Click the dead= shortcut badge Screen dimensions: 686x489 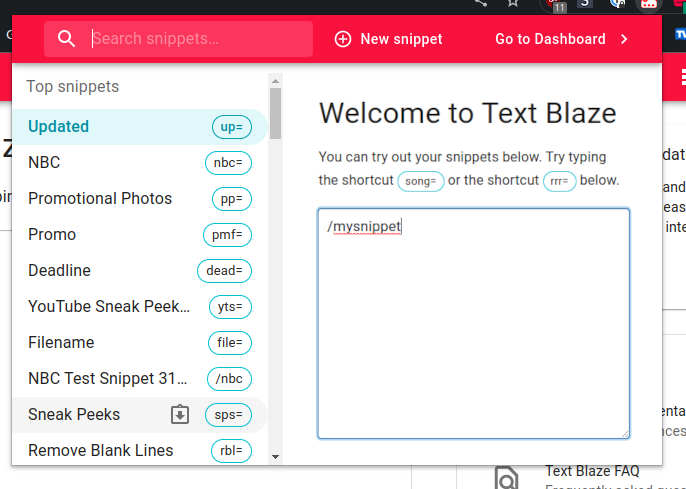224,271
